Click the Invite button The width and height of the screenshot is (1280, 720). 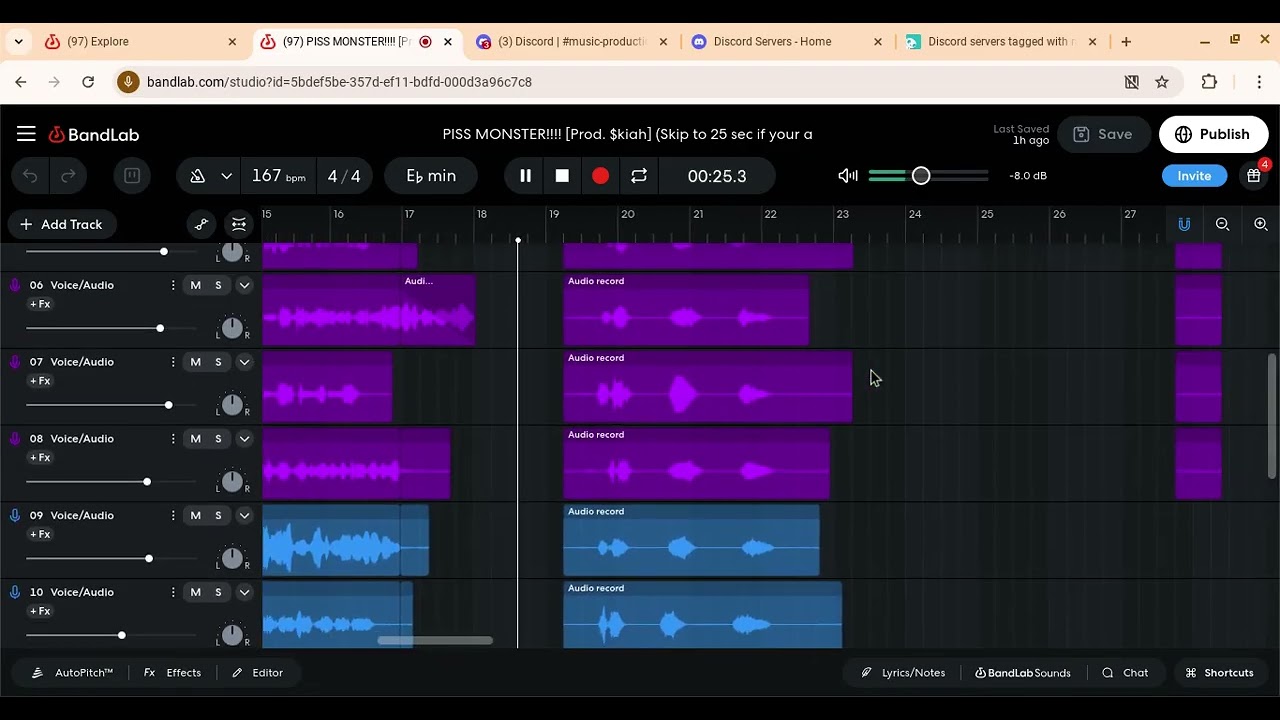(1194, 176)
